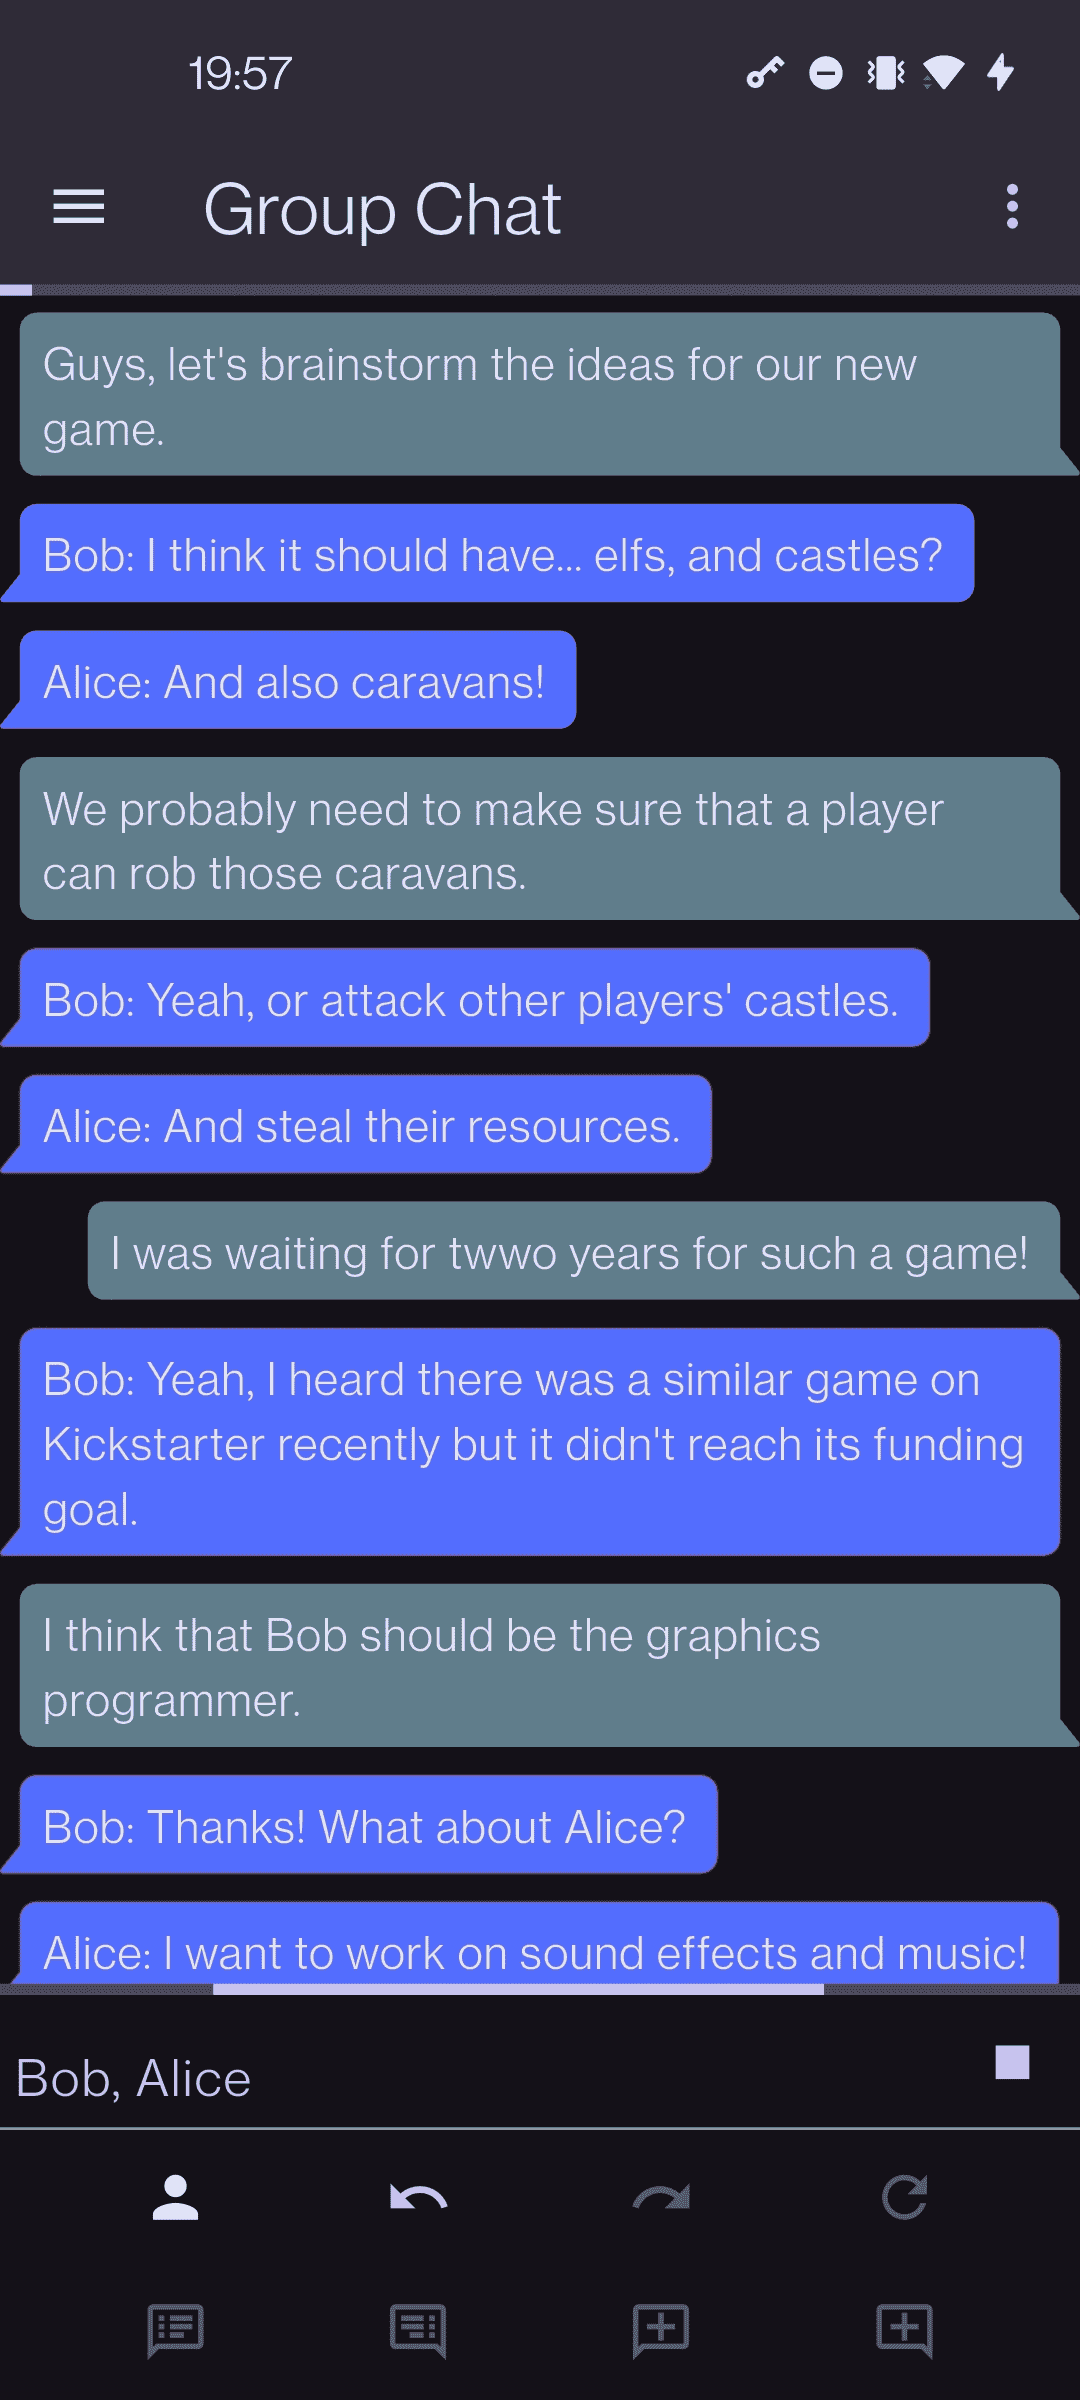Tap the person character icon
Screen dimensions: 1080x2400
tap(175, 2197)
